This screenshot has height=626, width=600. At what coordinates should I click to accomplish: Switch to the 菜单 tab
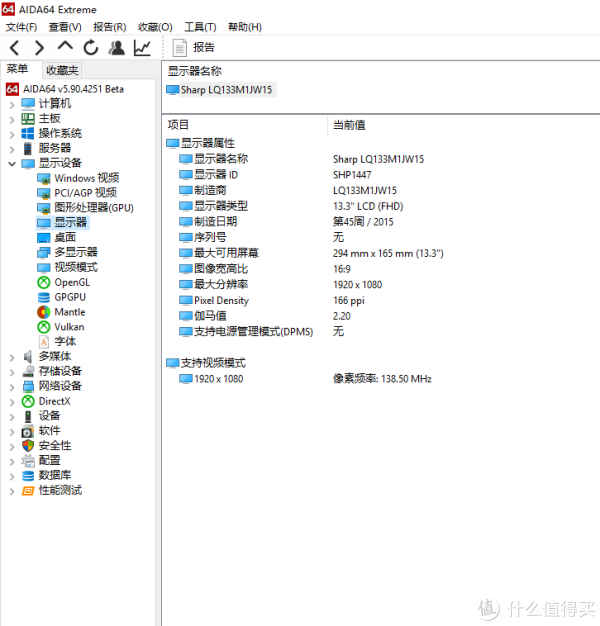(17, 69)
